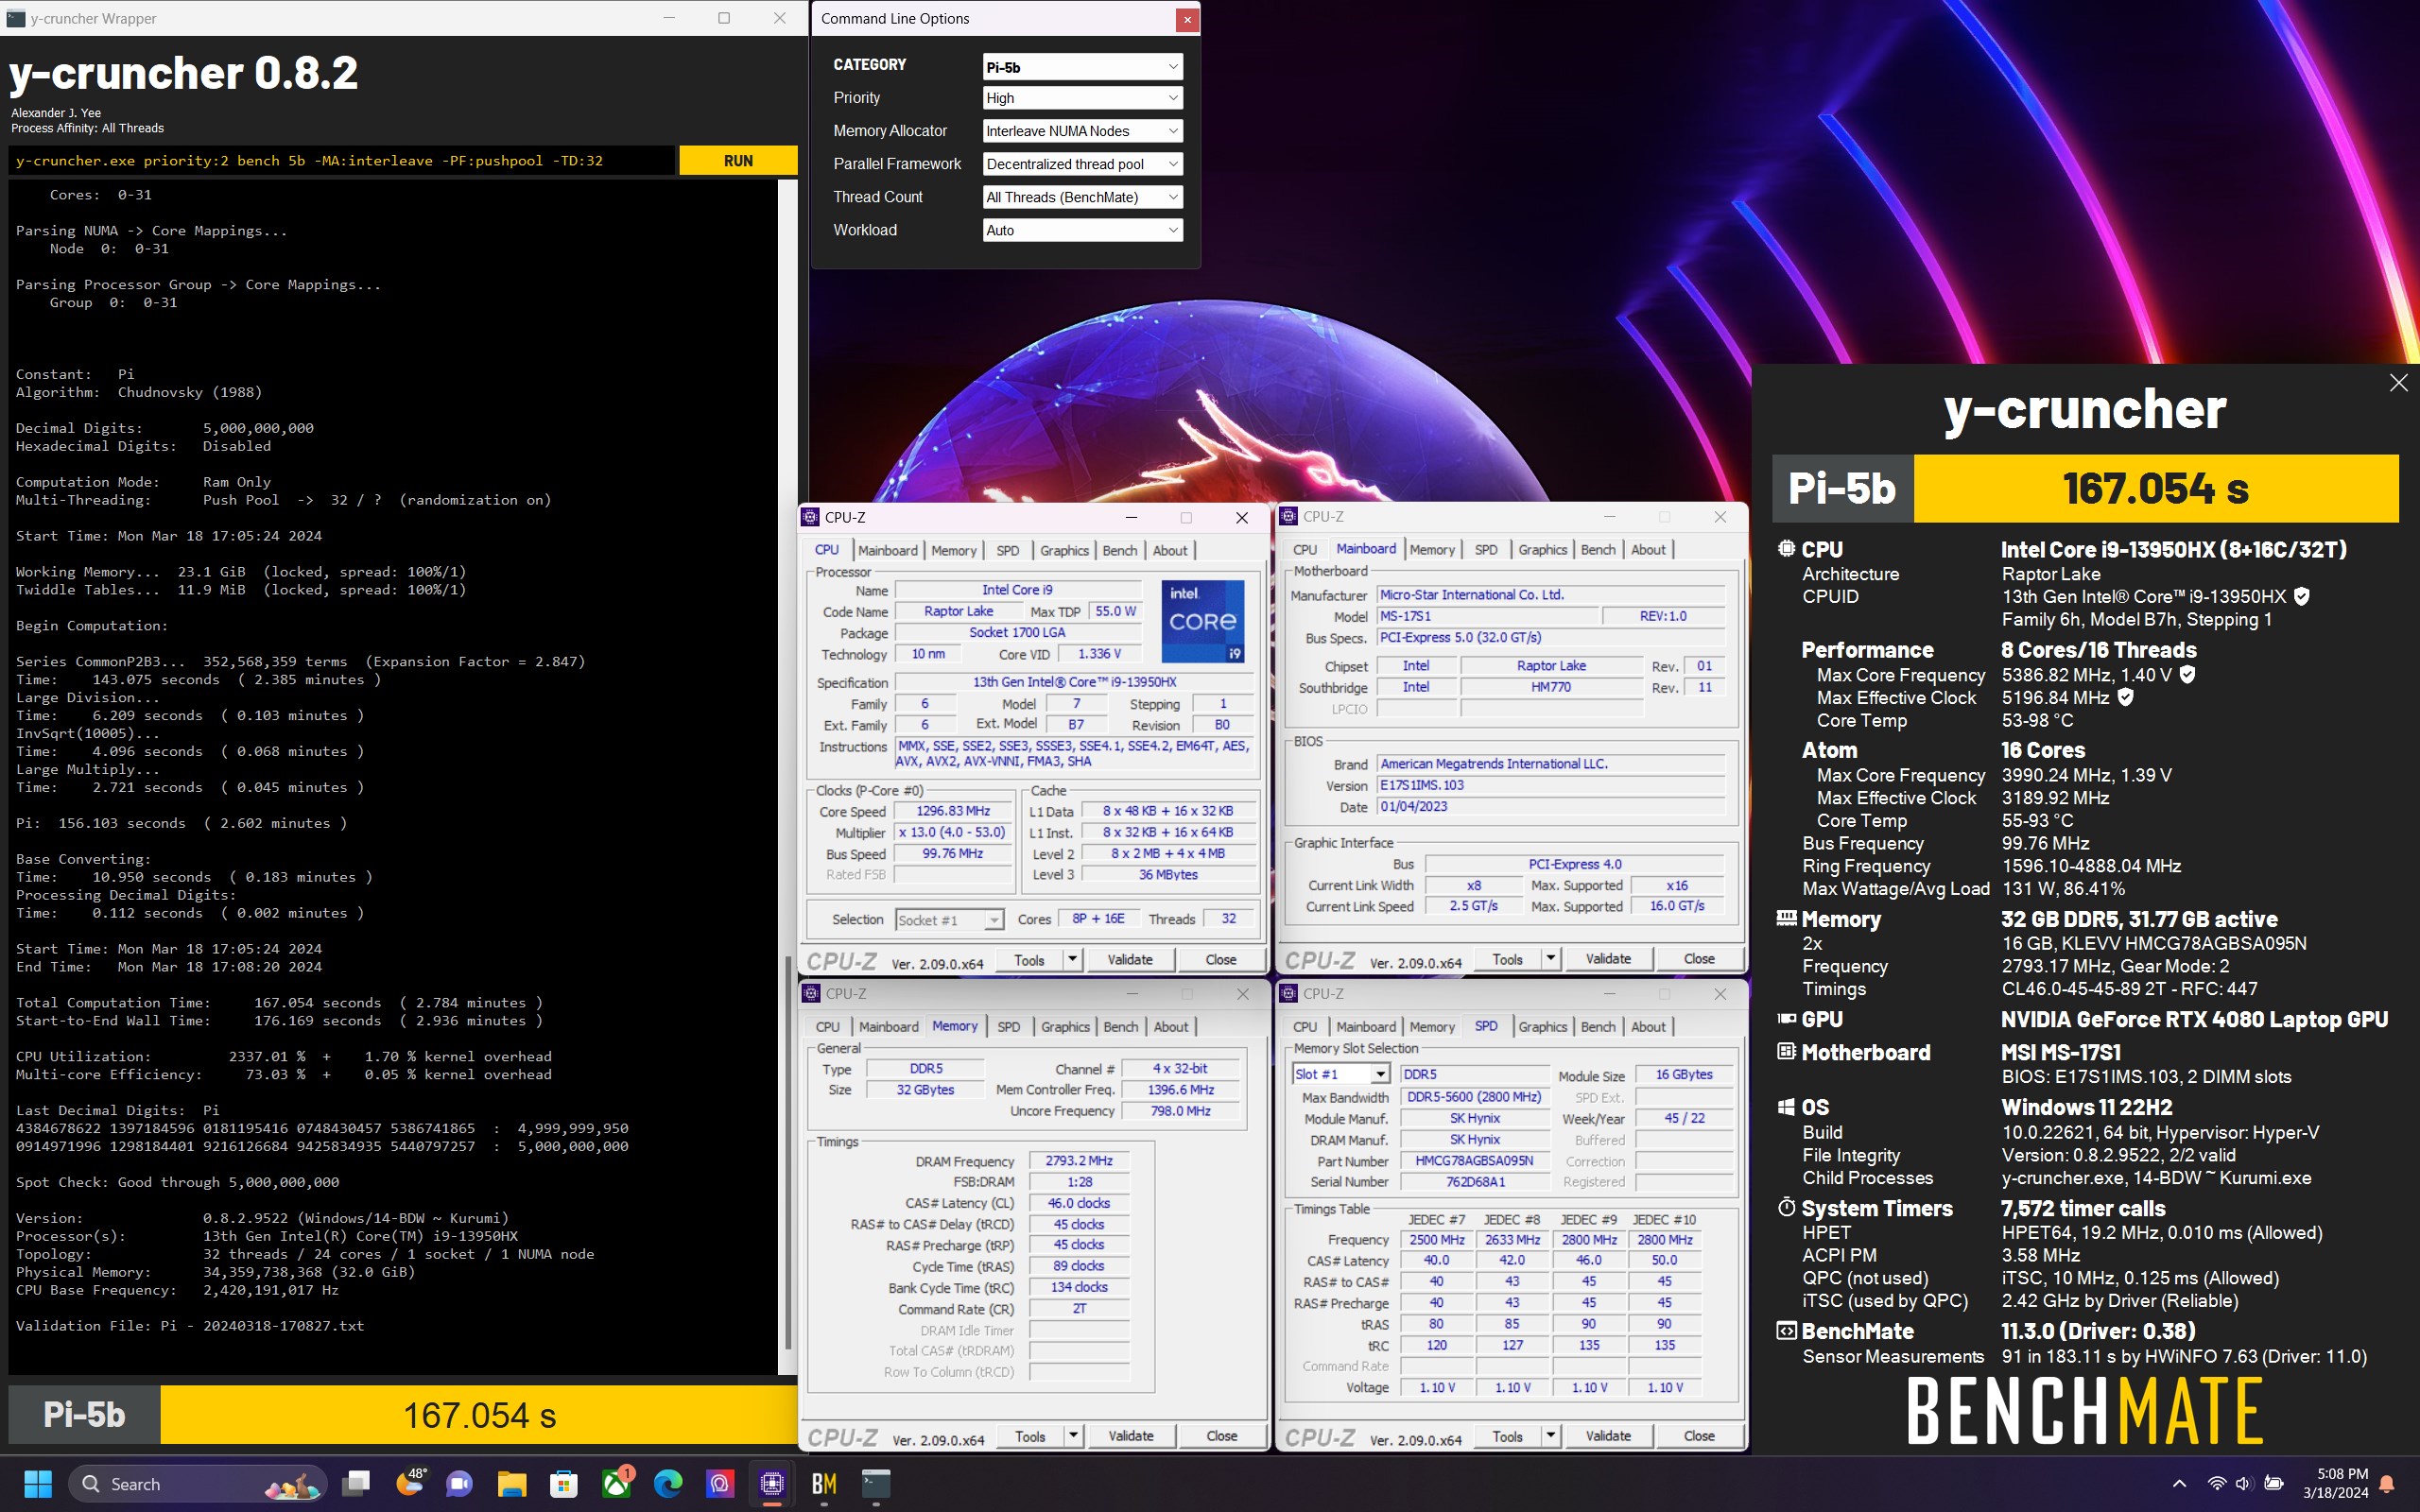Click the y-cruncher command line text field
This screenshot has width=2420, height=1512.
click(340, 161)
